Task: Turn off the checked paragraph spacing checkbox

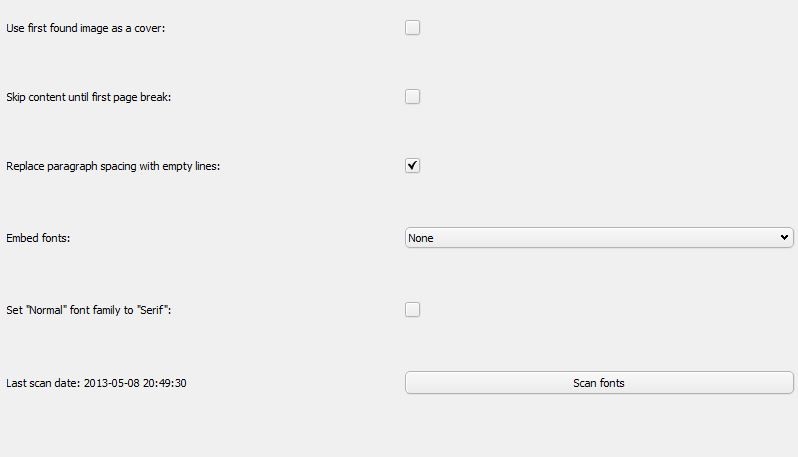Action: click(x=412, y=166)
